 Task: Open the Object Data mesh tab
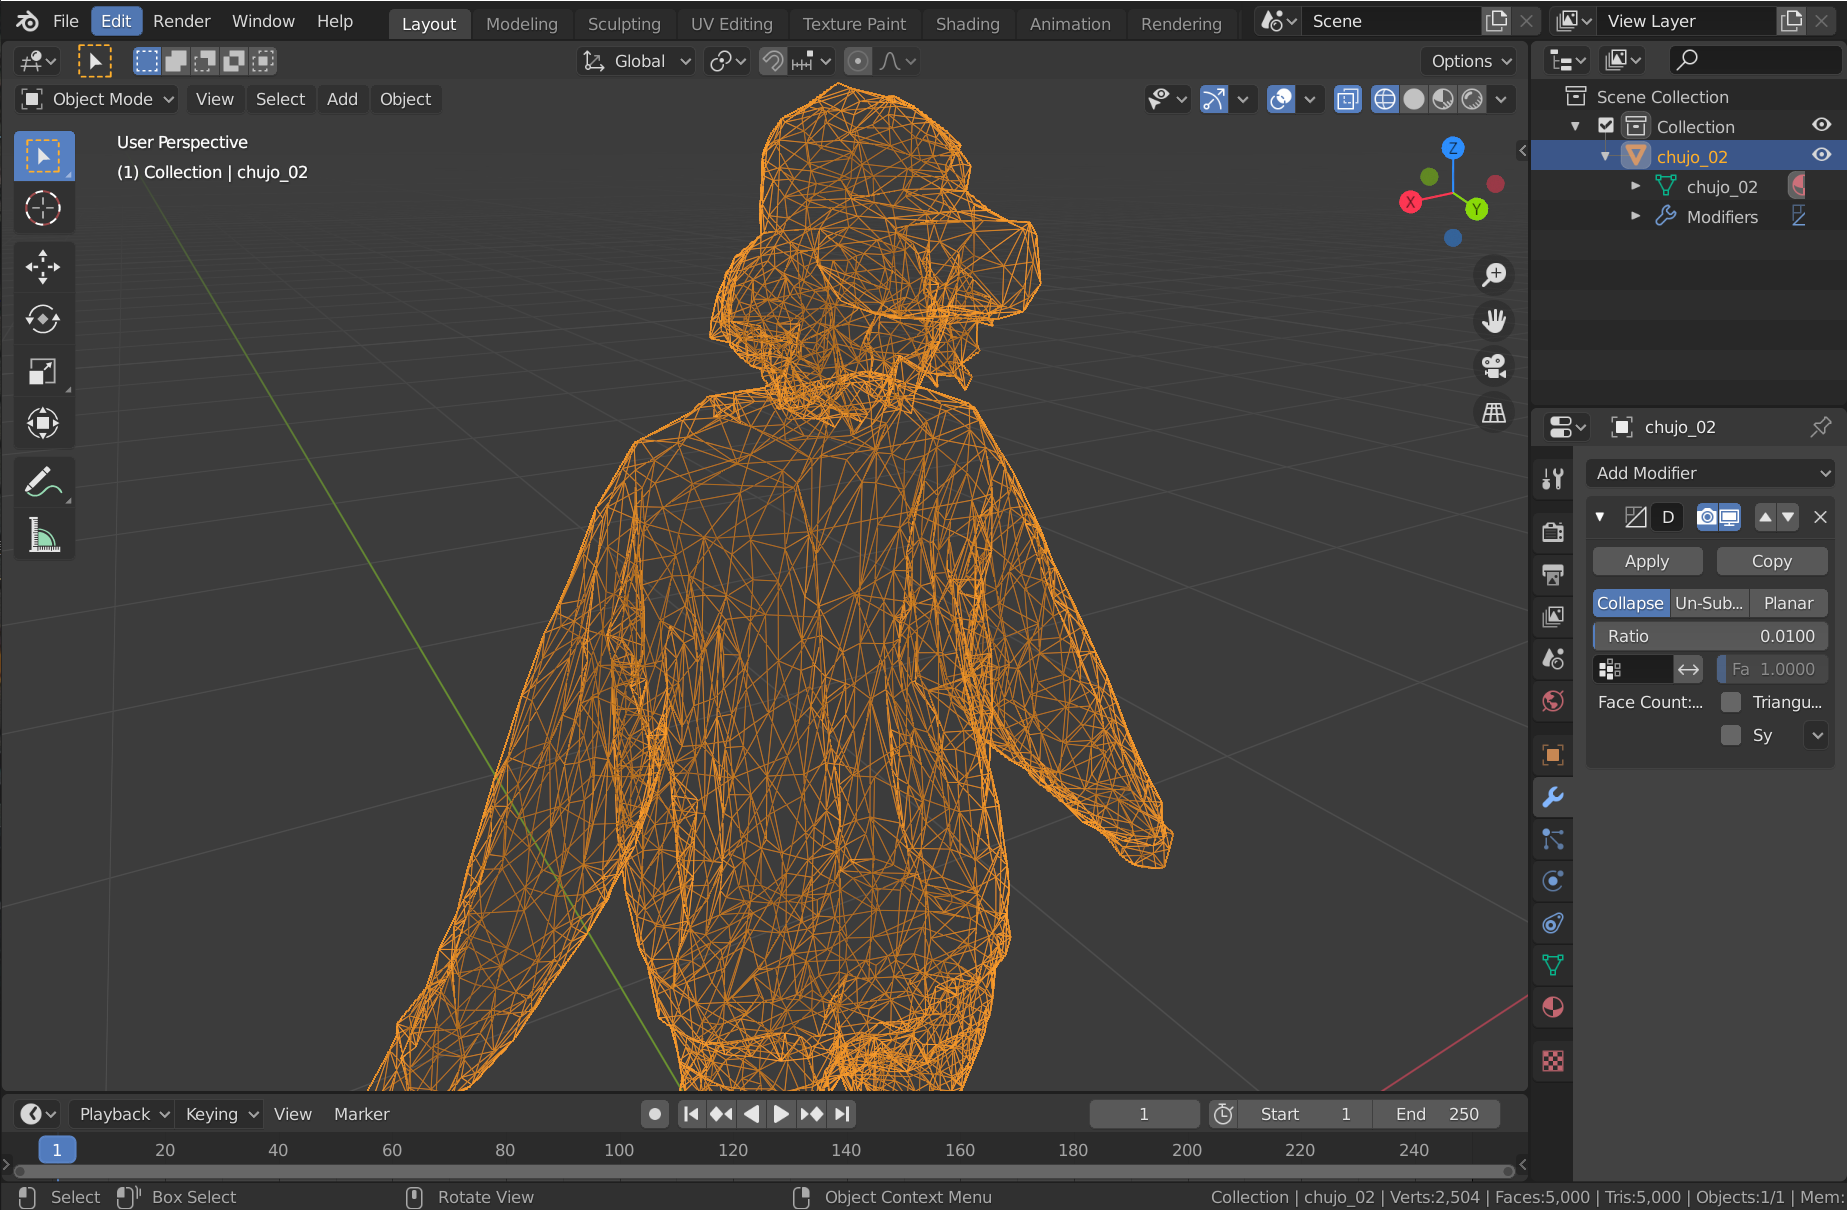tap(1552, 965)
